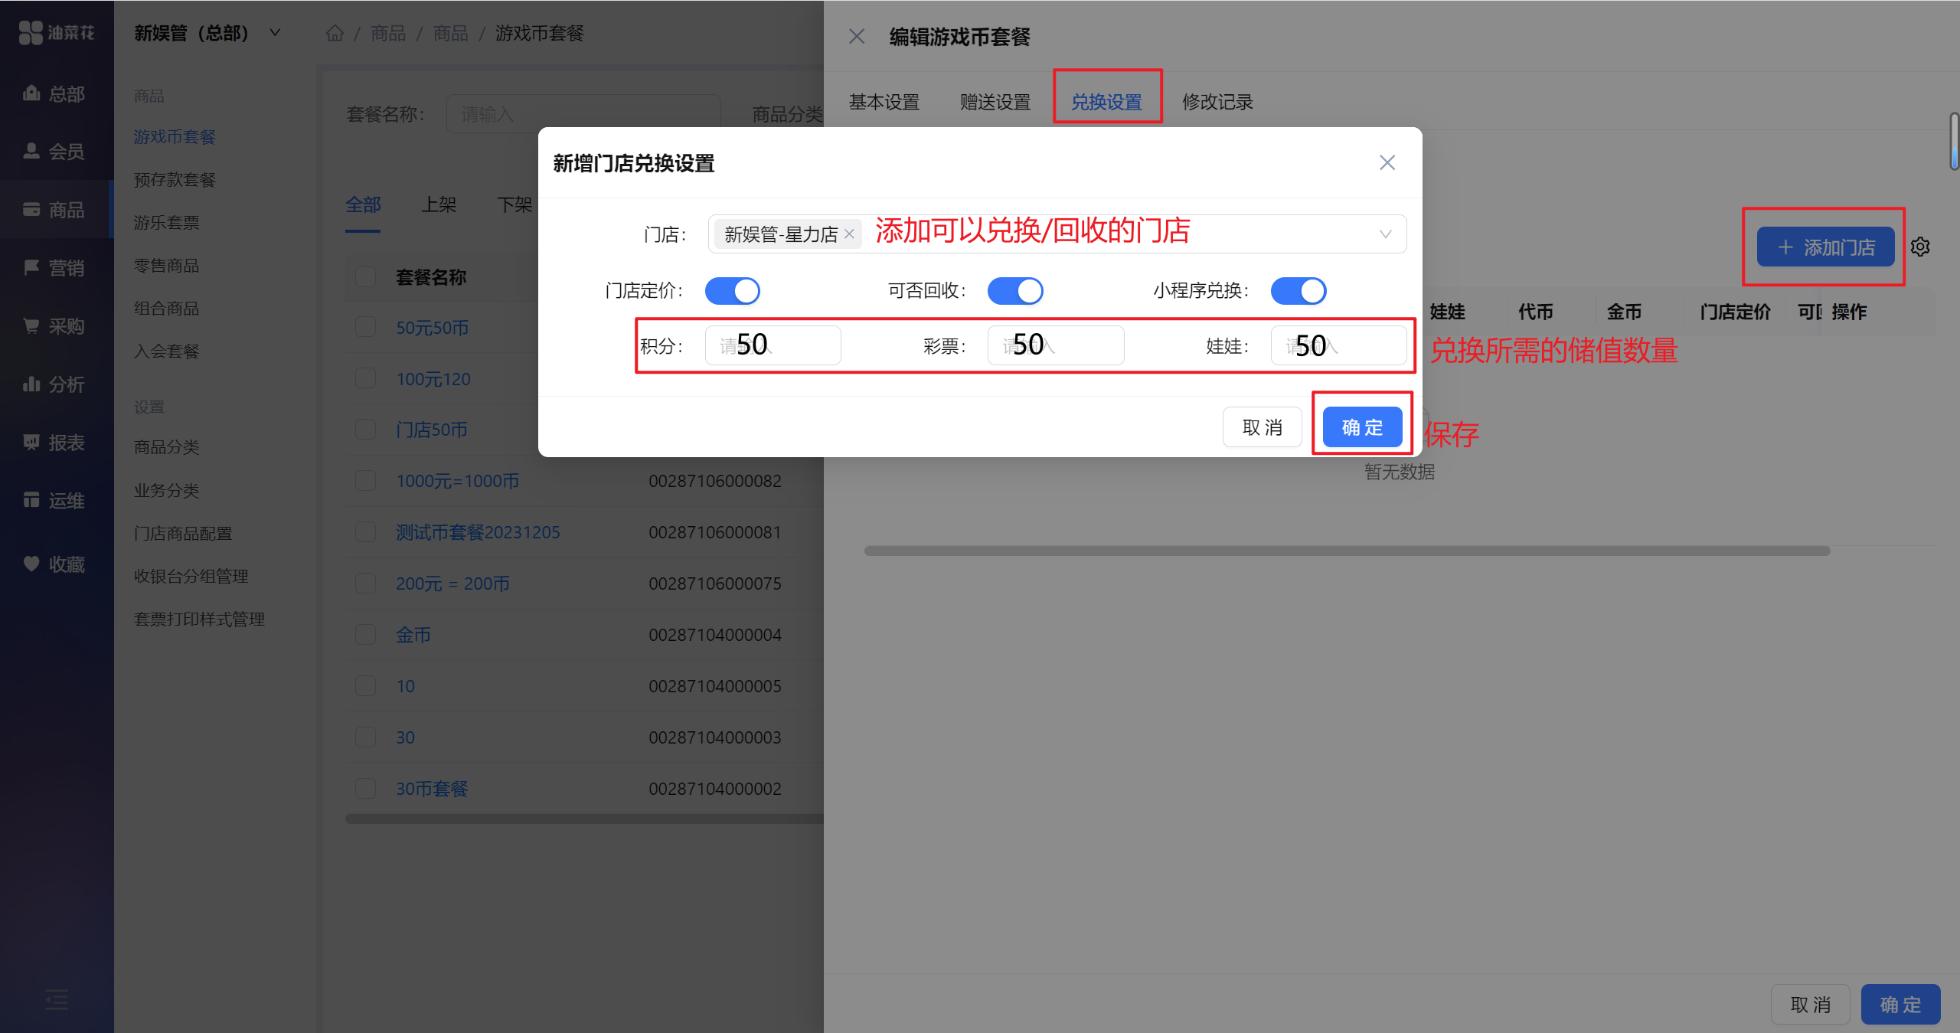Open the 商品 sidebar section
The width and height of the screenshot is (1960, 1033).
54,210
